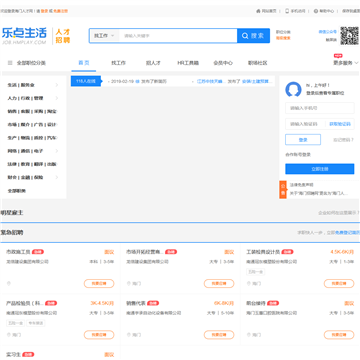Focus the keyword search input box
The width and height of the screenshot is (360, 360).
pyautogui.click(x=178, y=36)
